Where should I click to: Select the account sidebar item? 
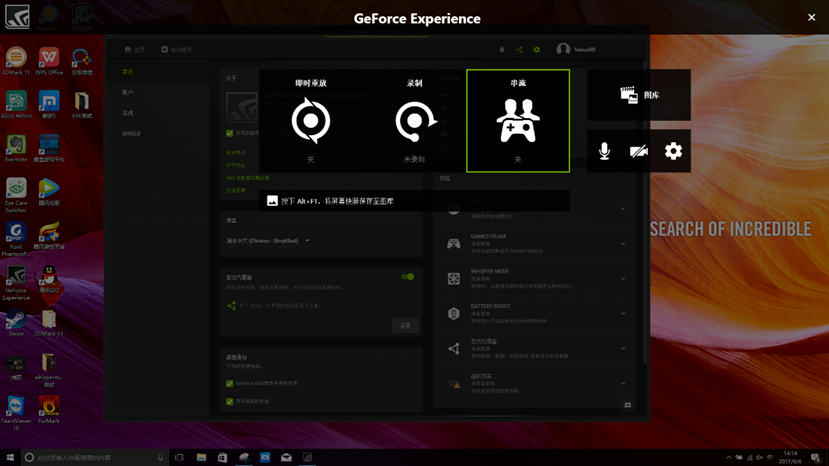point(127,93)
